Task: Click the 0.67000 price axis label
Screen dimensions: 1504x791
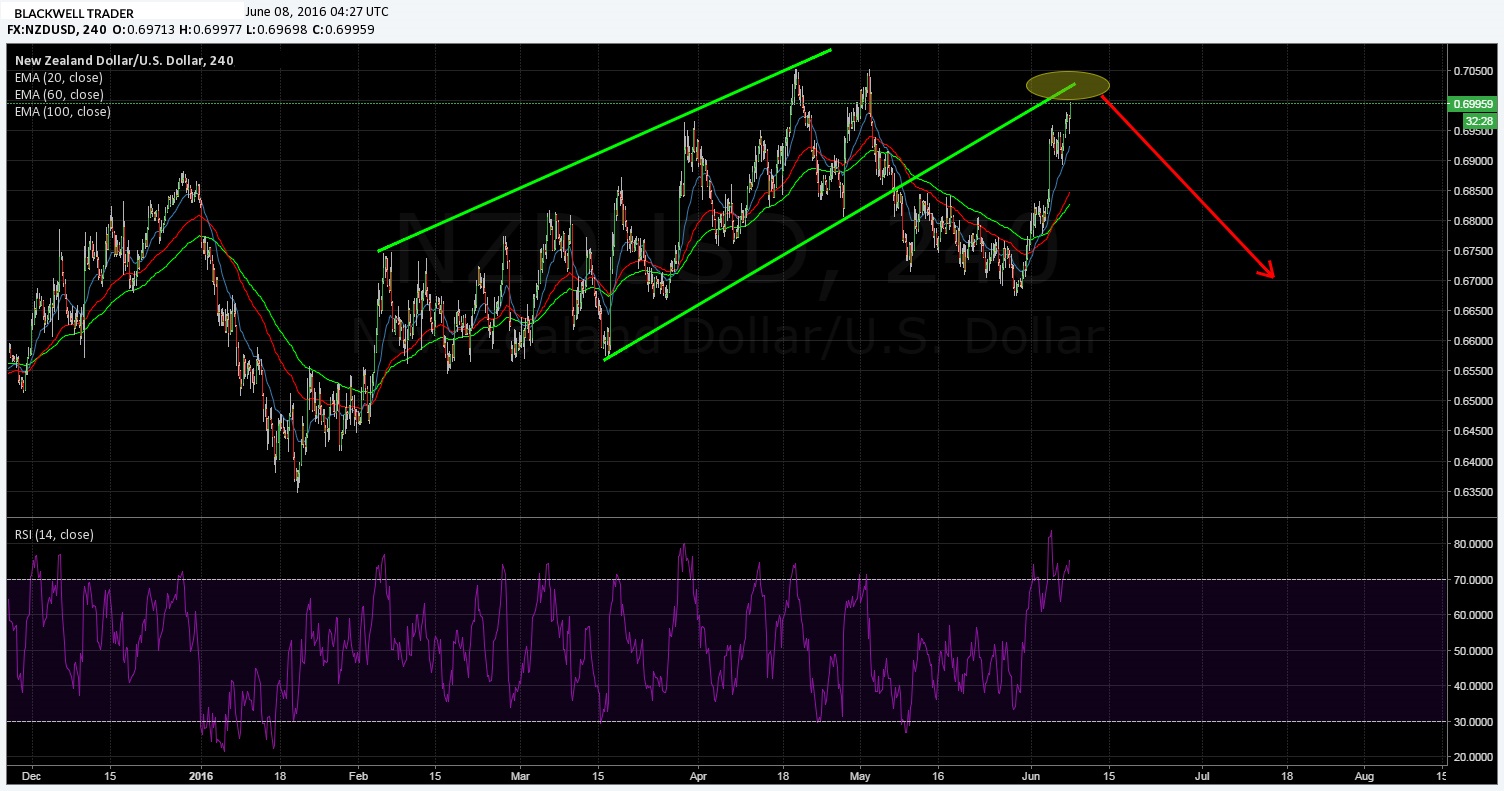Action: [x=1472, y=281]
